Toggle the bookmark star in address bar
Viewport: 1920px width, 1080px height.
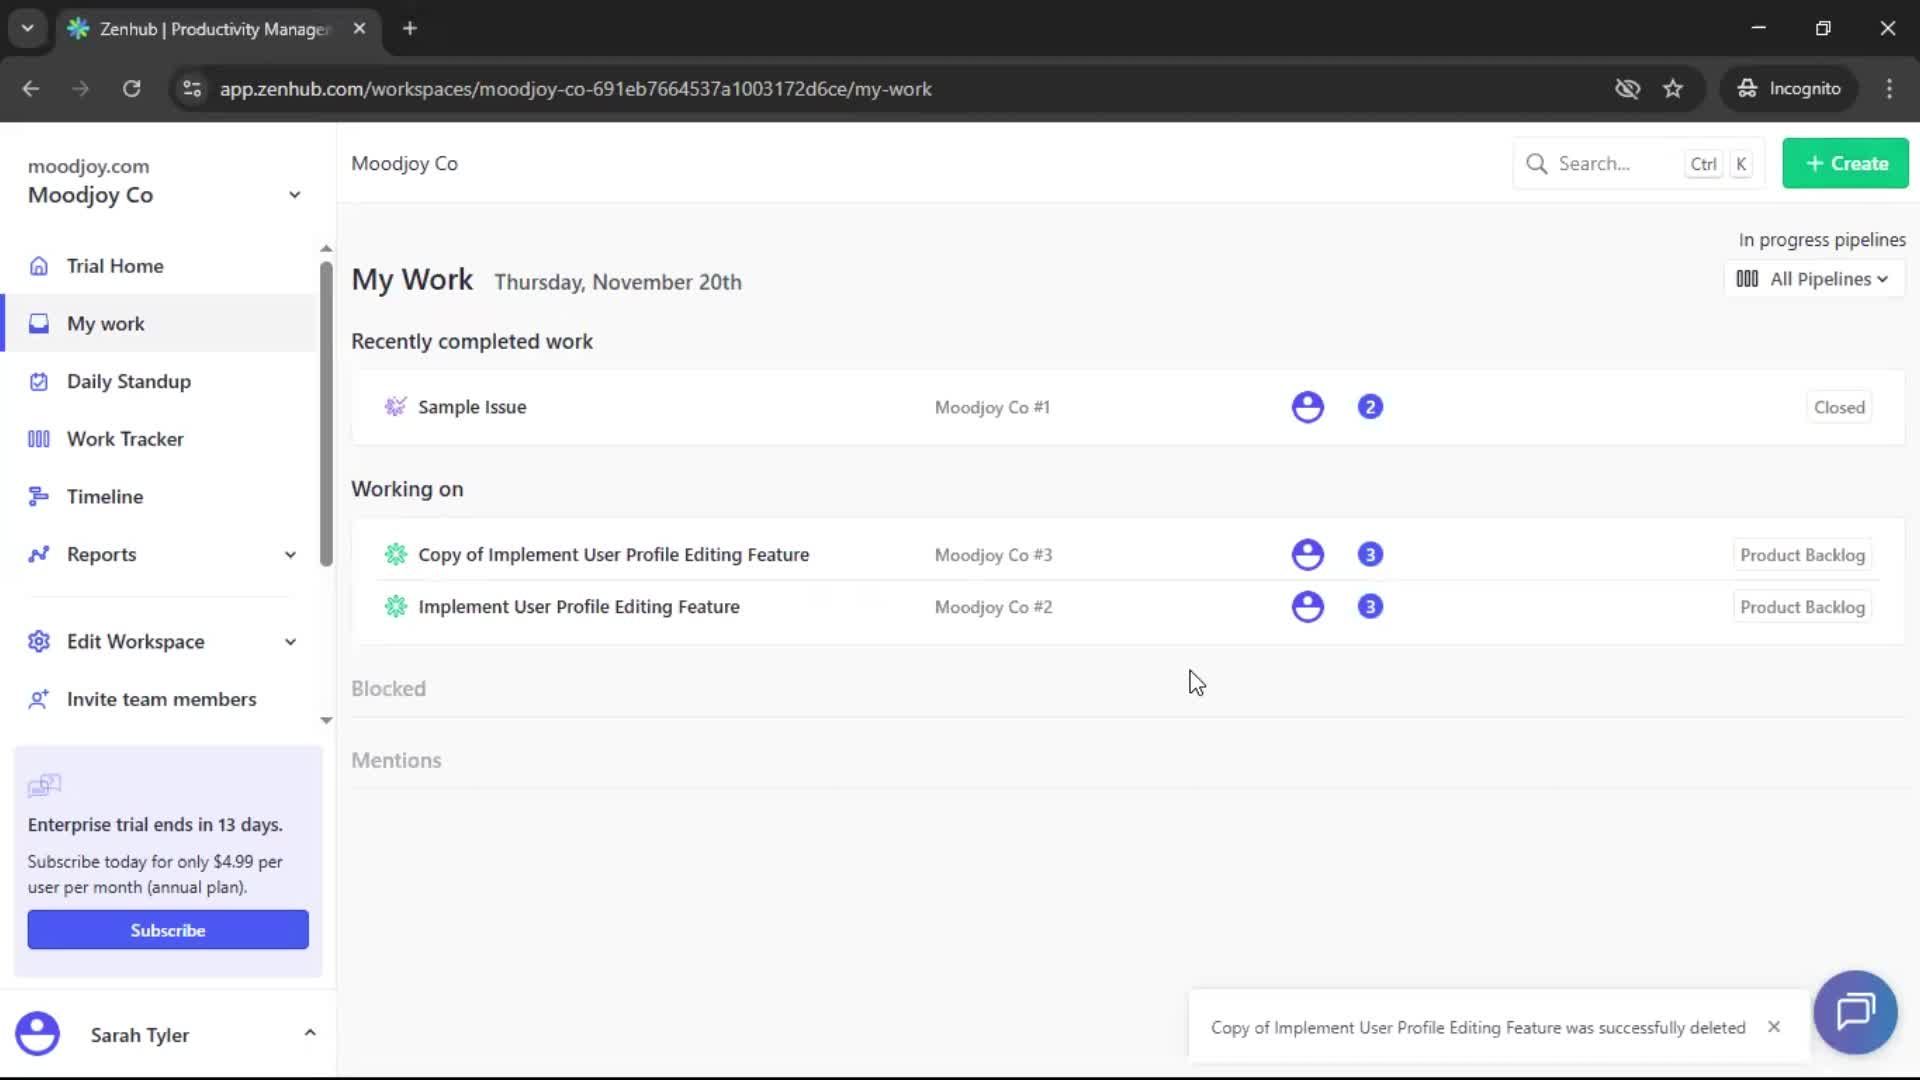[x=1673, y=89]
